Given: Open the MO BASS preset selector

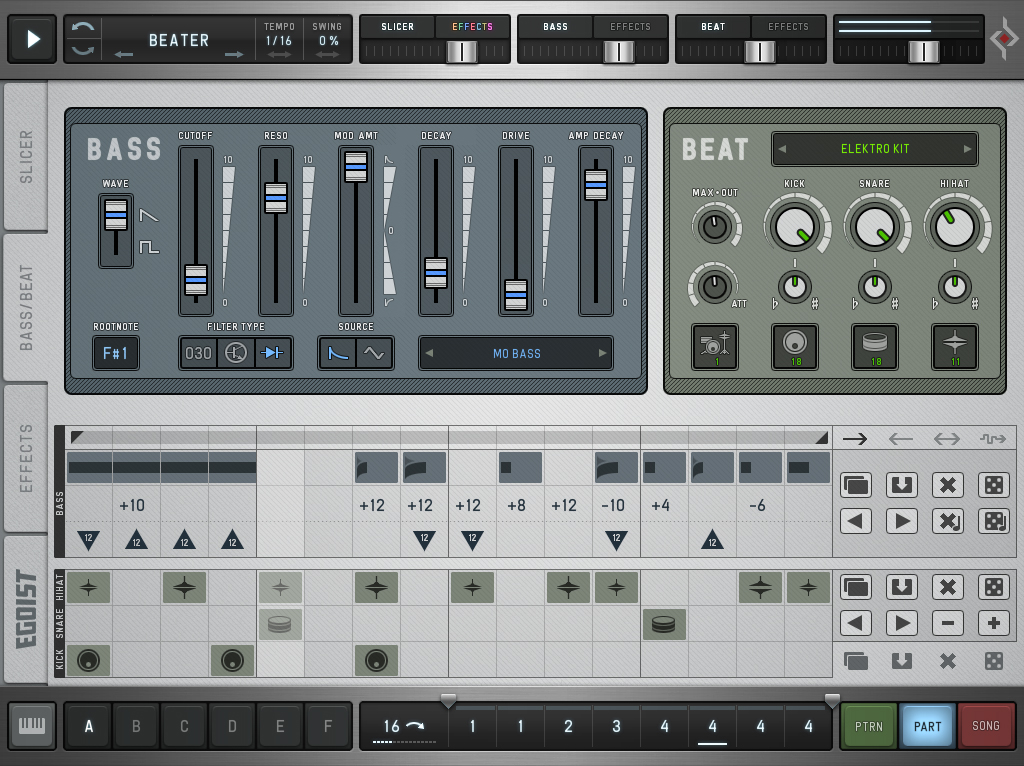Looking at the screenshot, I should (516, 353).
